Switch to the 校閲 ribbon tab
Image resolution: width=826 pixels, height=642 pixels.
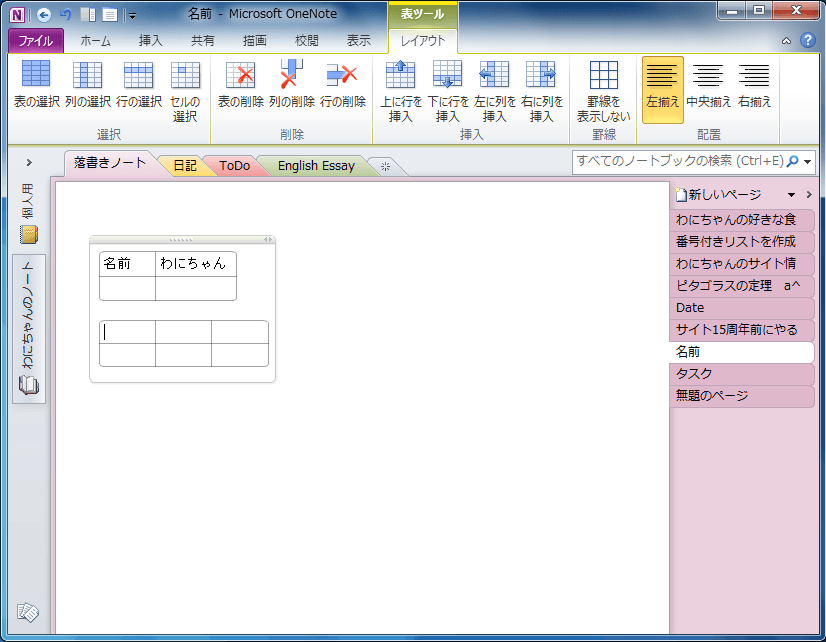coord(307,41)
